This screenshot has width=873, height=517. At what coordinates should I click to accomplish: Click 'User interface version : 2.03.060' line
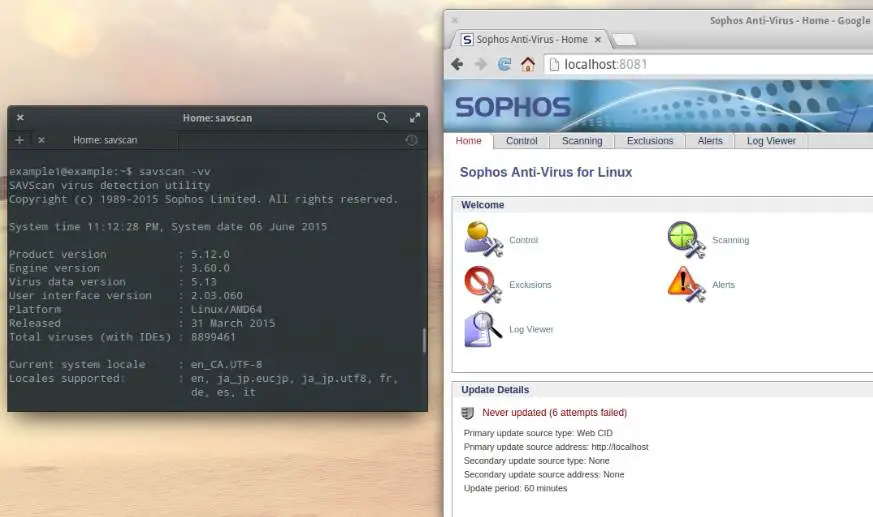pos(126,296)
